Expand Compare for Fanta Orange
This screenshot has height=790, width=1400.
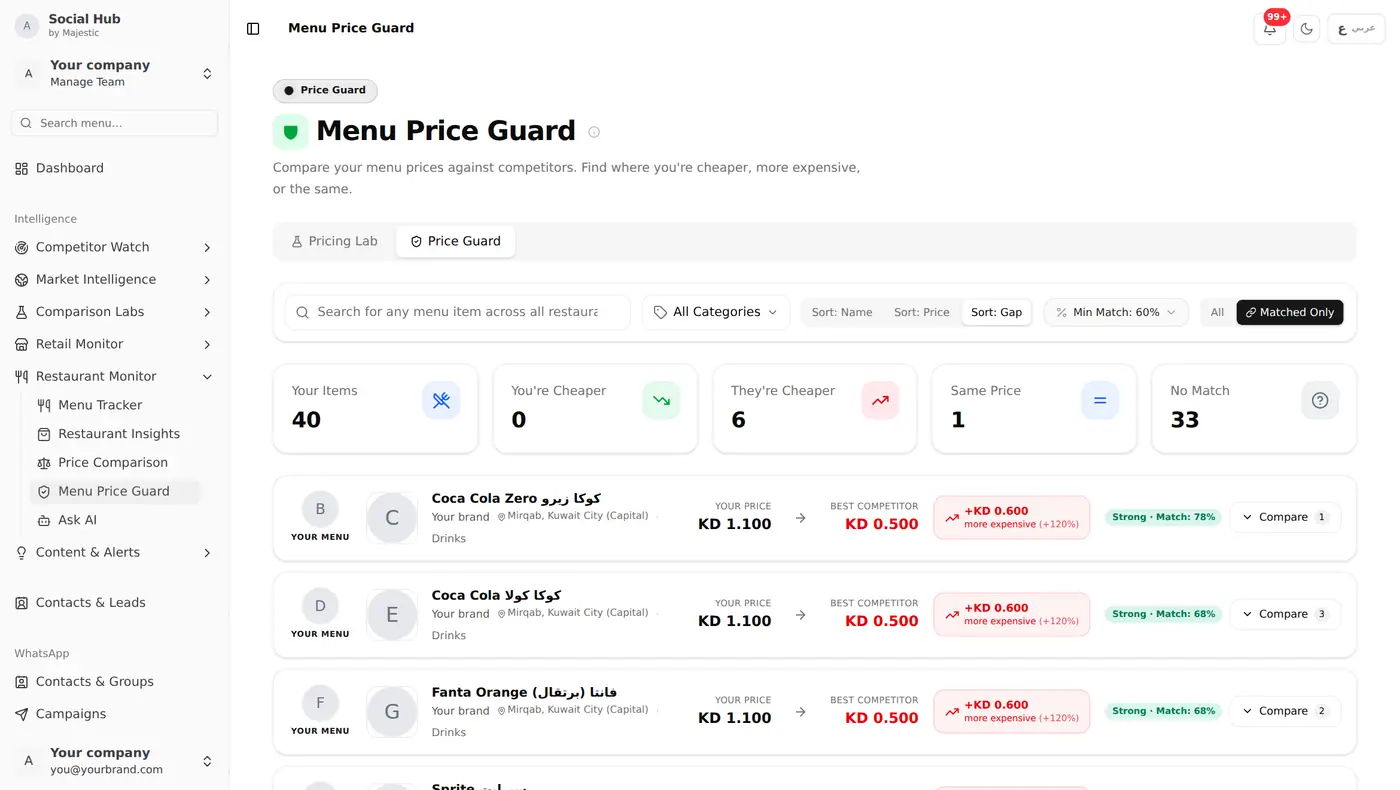(1285, 711)
